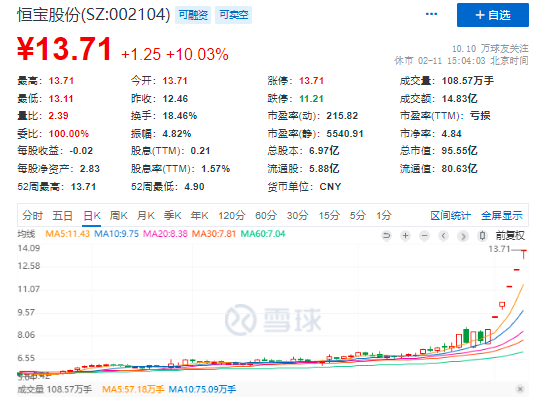Viewport: 545px width, 397px height.
Task: Open the 前复权 adjustment dropdown
Action: (510, 236)
